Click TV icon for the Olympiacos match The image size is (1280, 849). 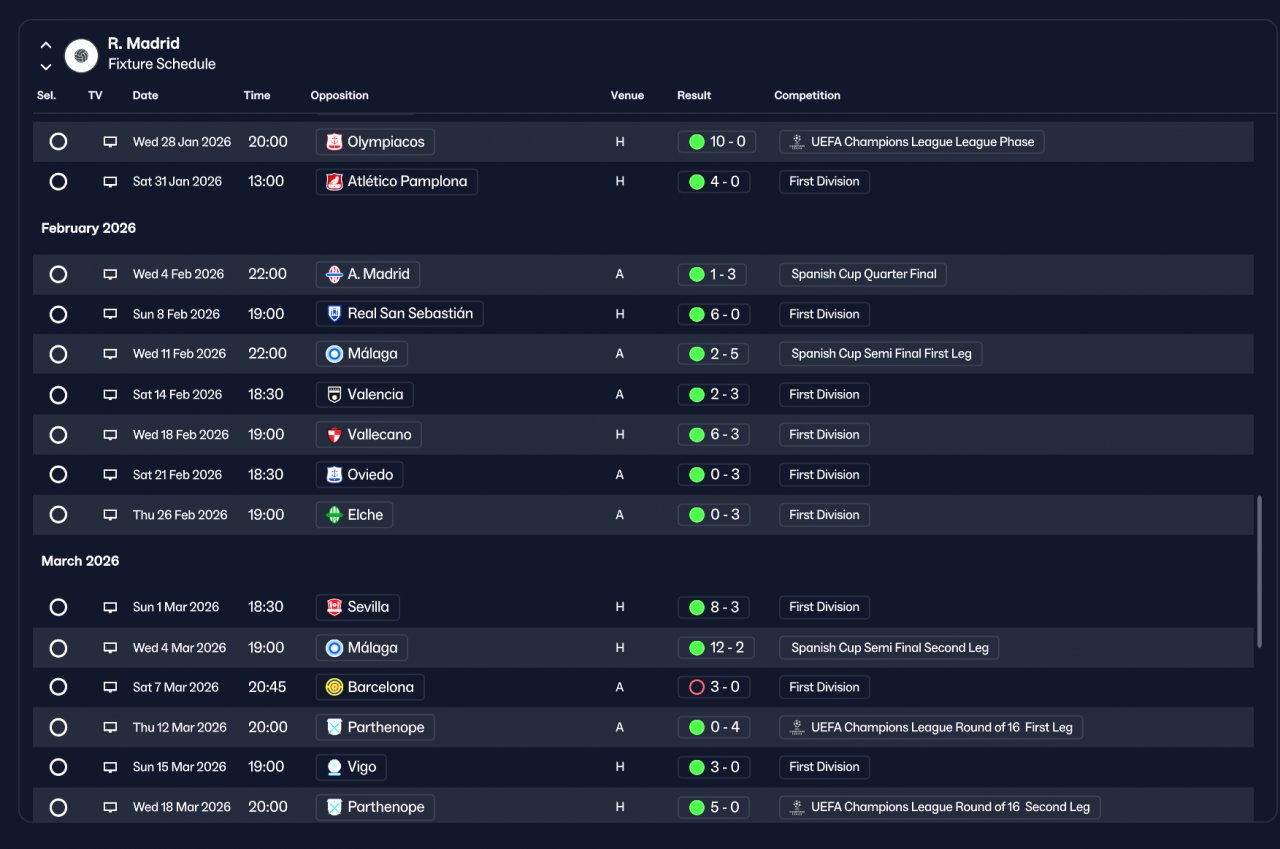110,142
